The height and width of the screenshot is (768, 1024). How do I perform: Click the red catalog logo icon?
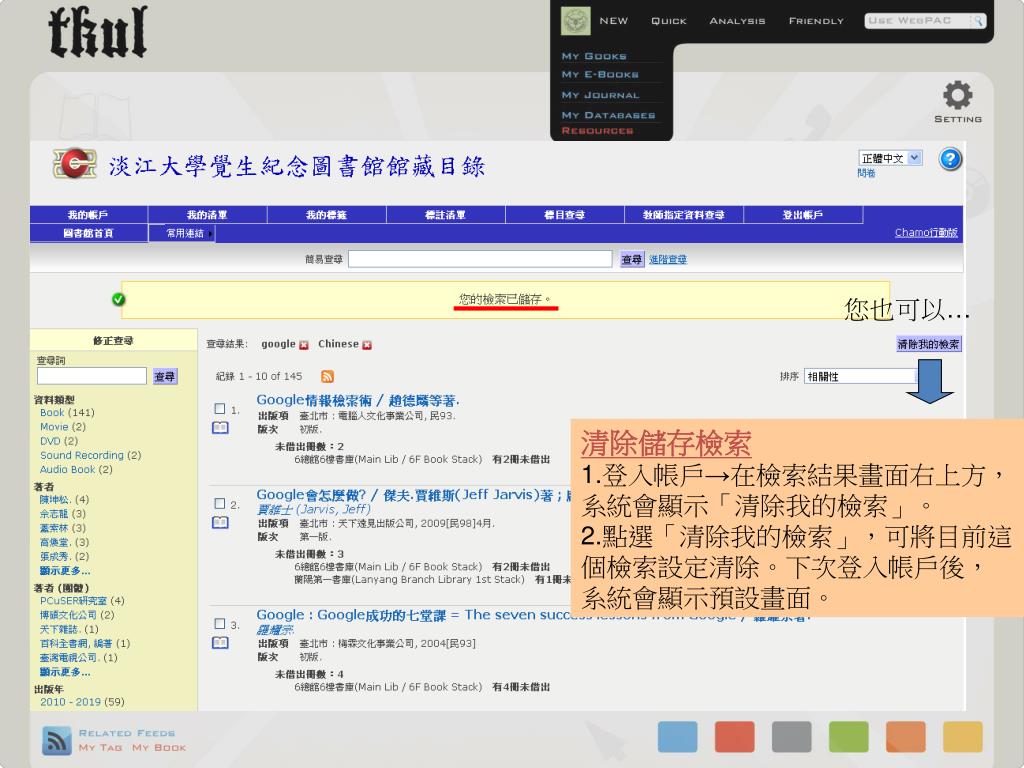tap(75, 163)
